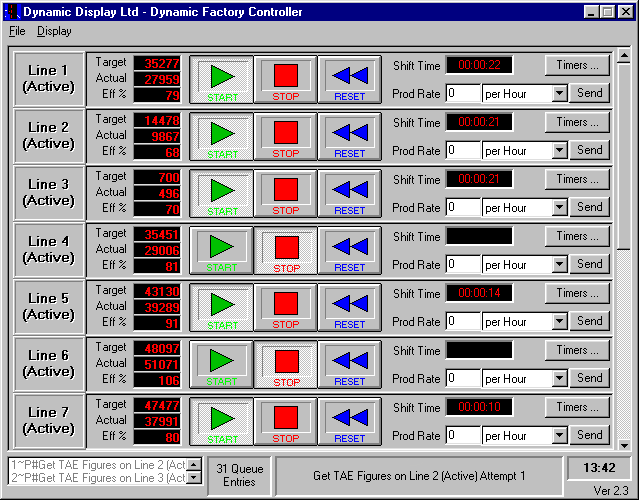Click the Line 5 (Active) label

49,307
